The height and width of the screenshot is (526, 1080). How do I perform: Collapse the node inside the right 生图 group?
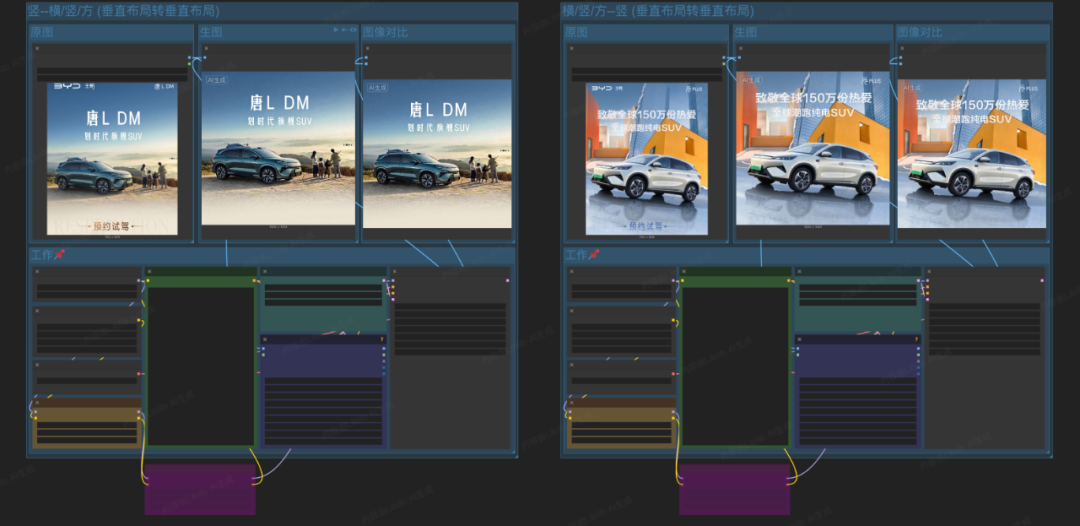(x=740, y=48)
